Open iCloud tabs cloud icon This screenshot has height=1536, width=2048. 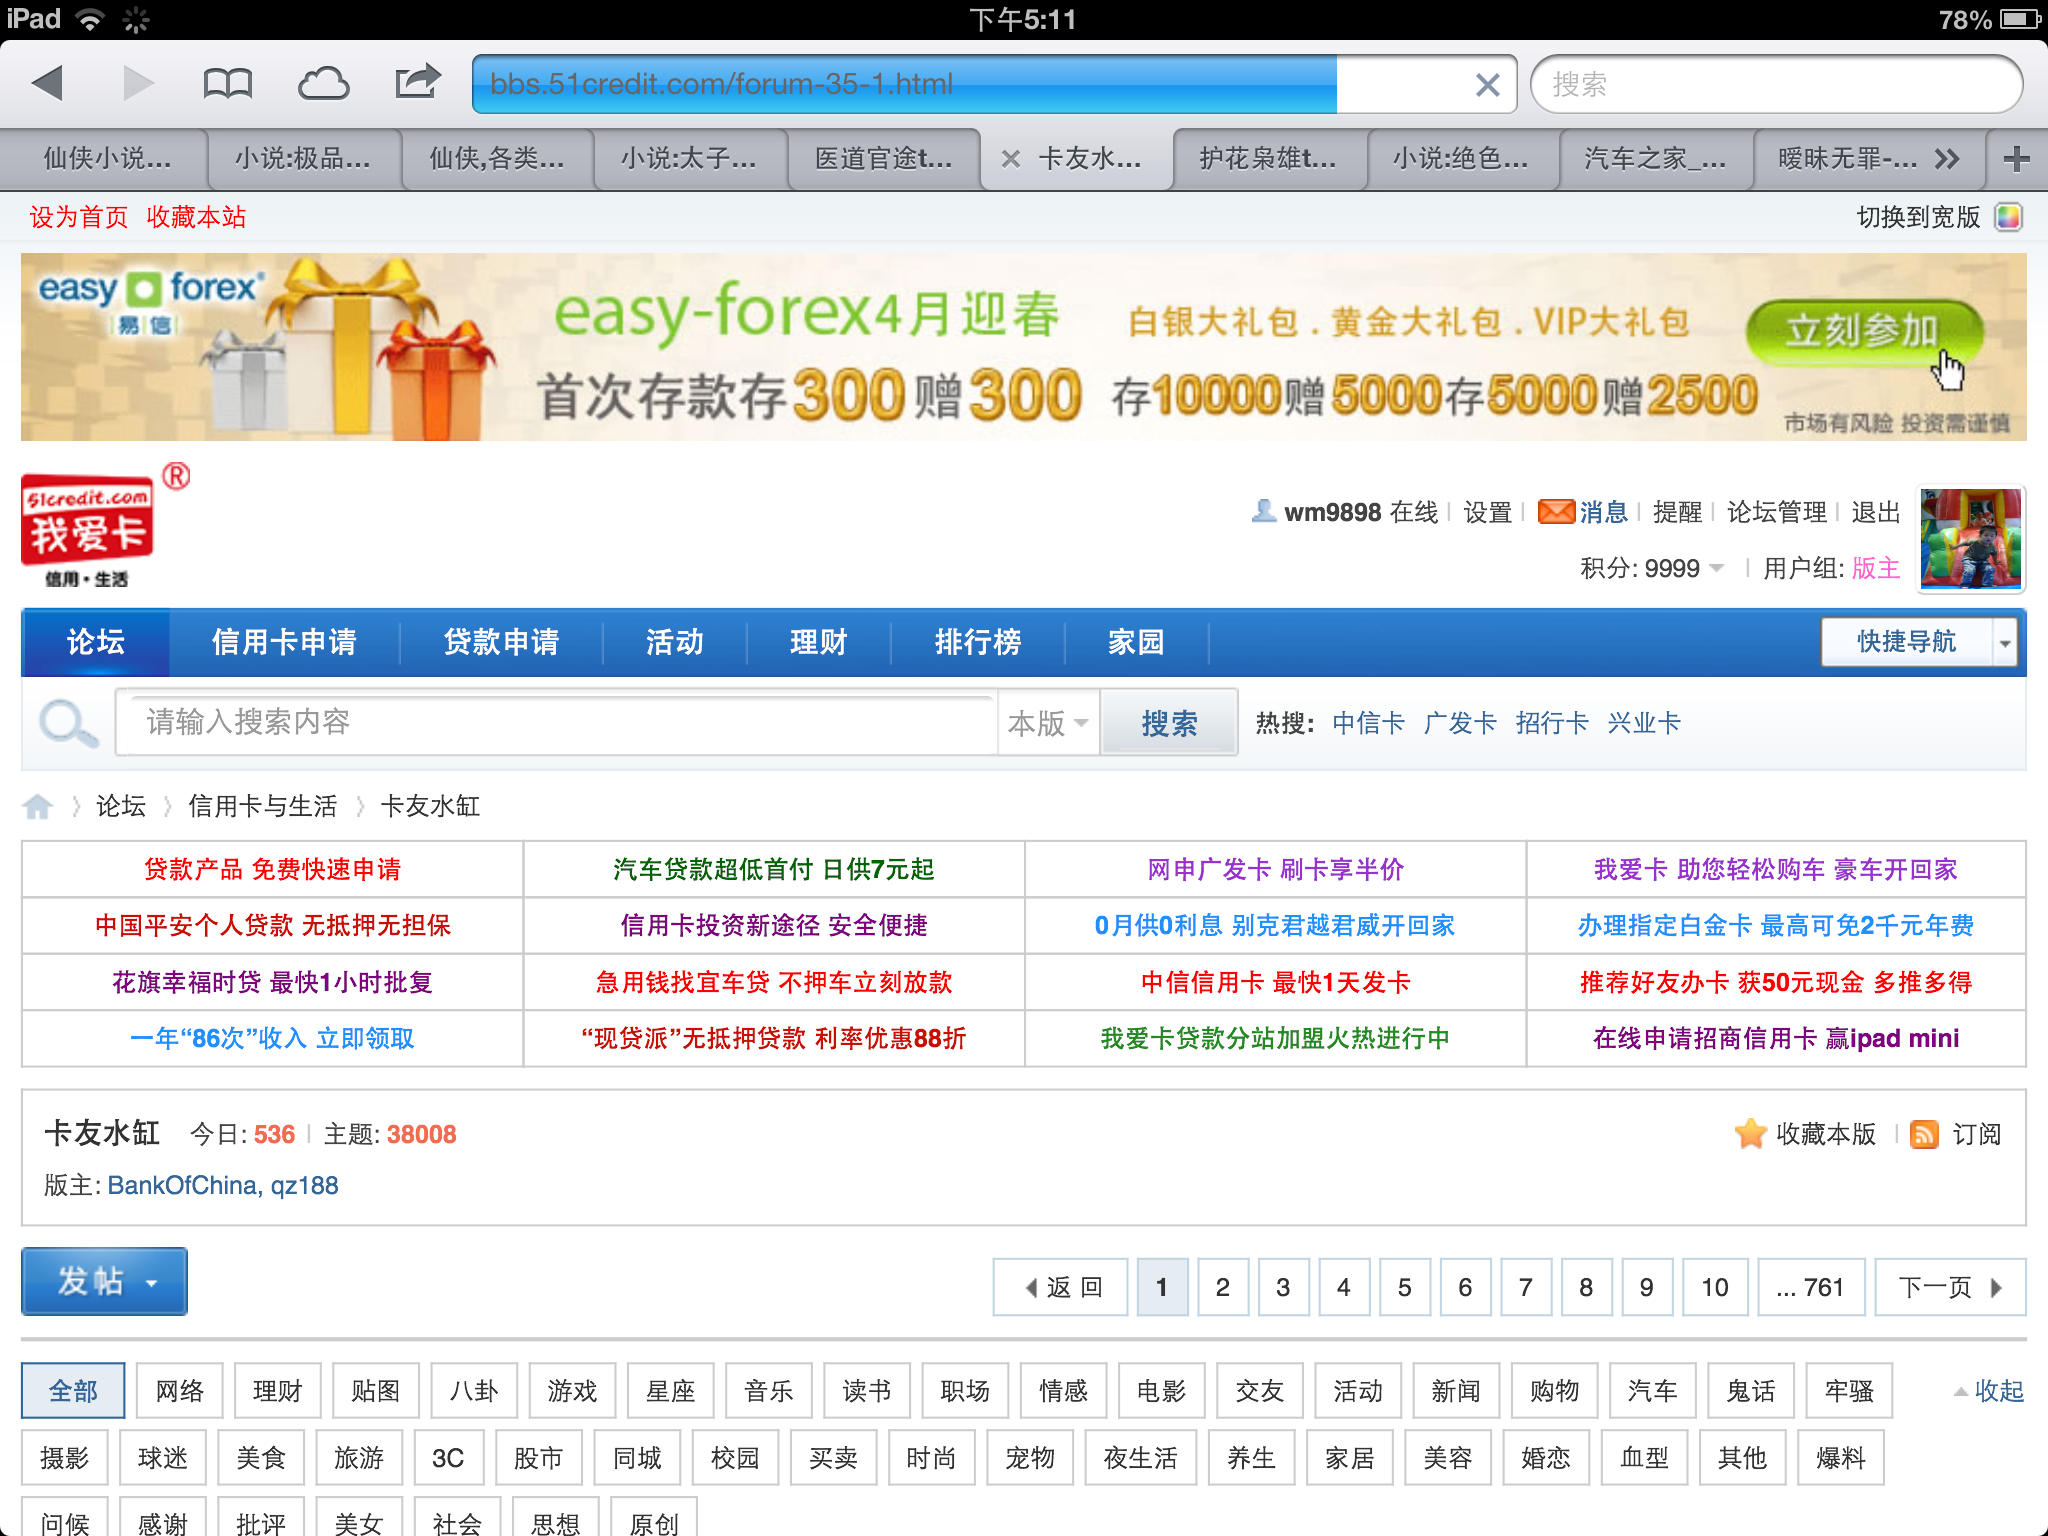(x=323, y=83)
